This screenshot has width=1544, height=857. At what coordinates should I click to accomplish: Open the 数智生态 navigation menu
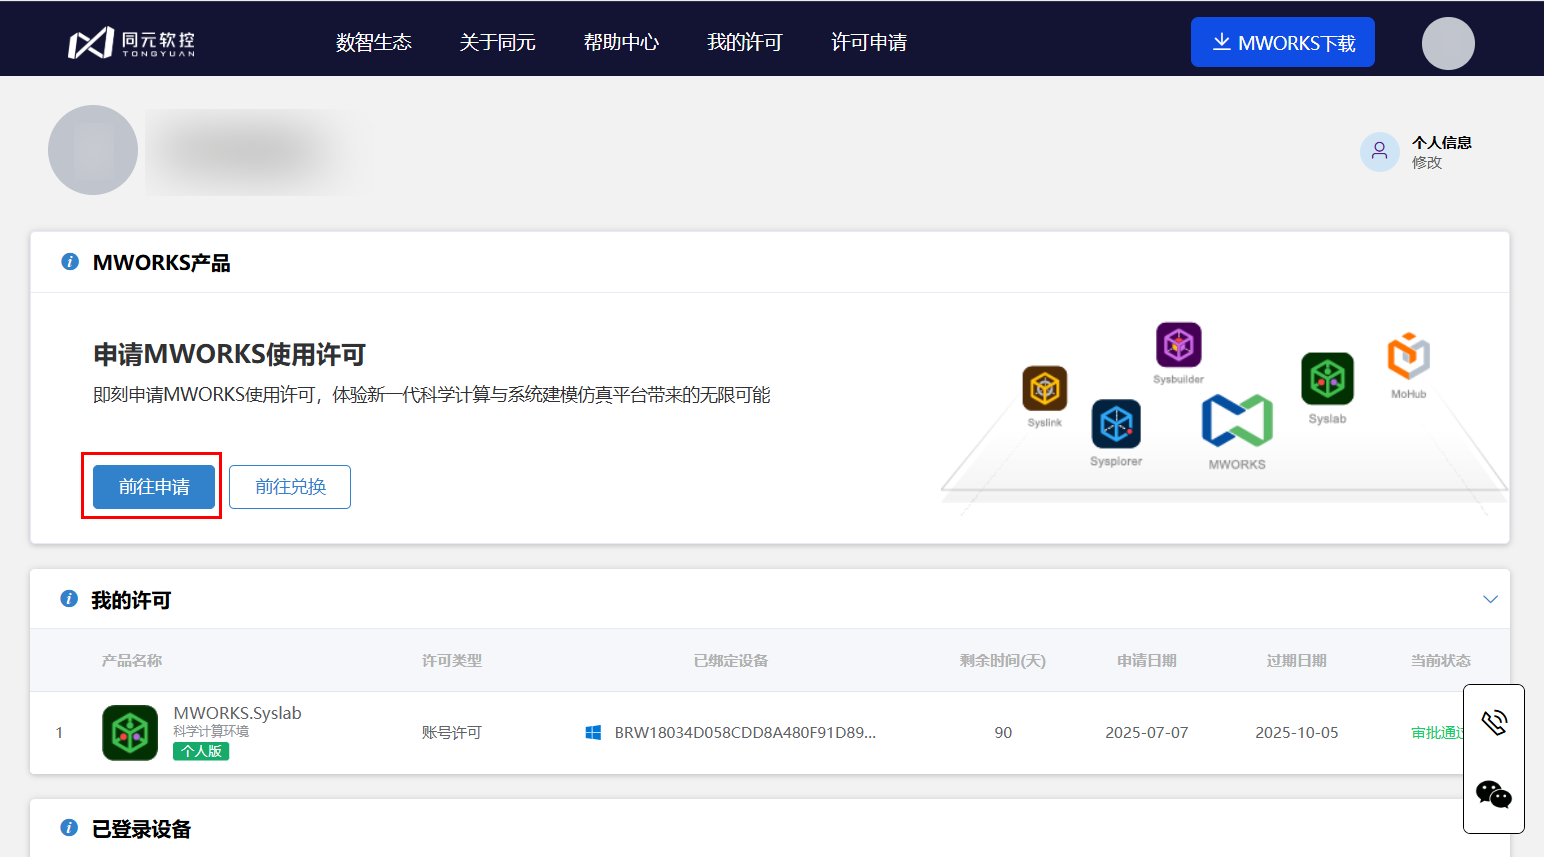[374, 43]
